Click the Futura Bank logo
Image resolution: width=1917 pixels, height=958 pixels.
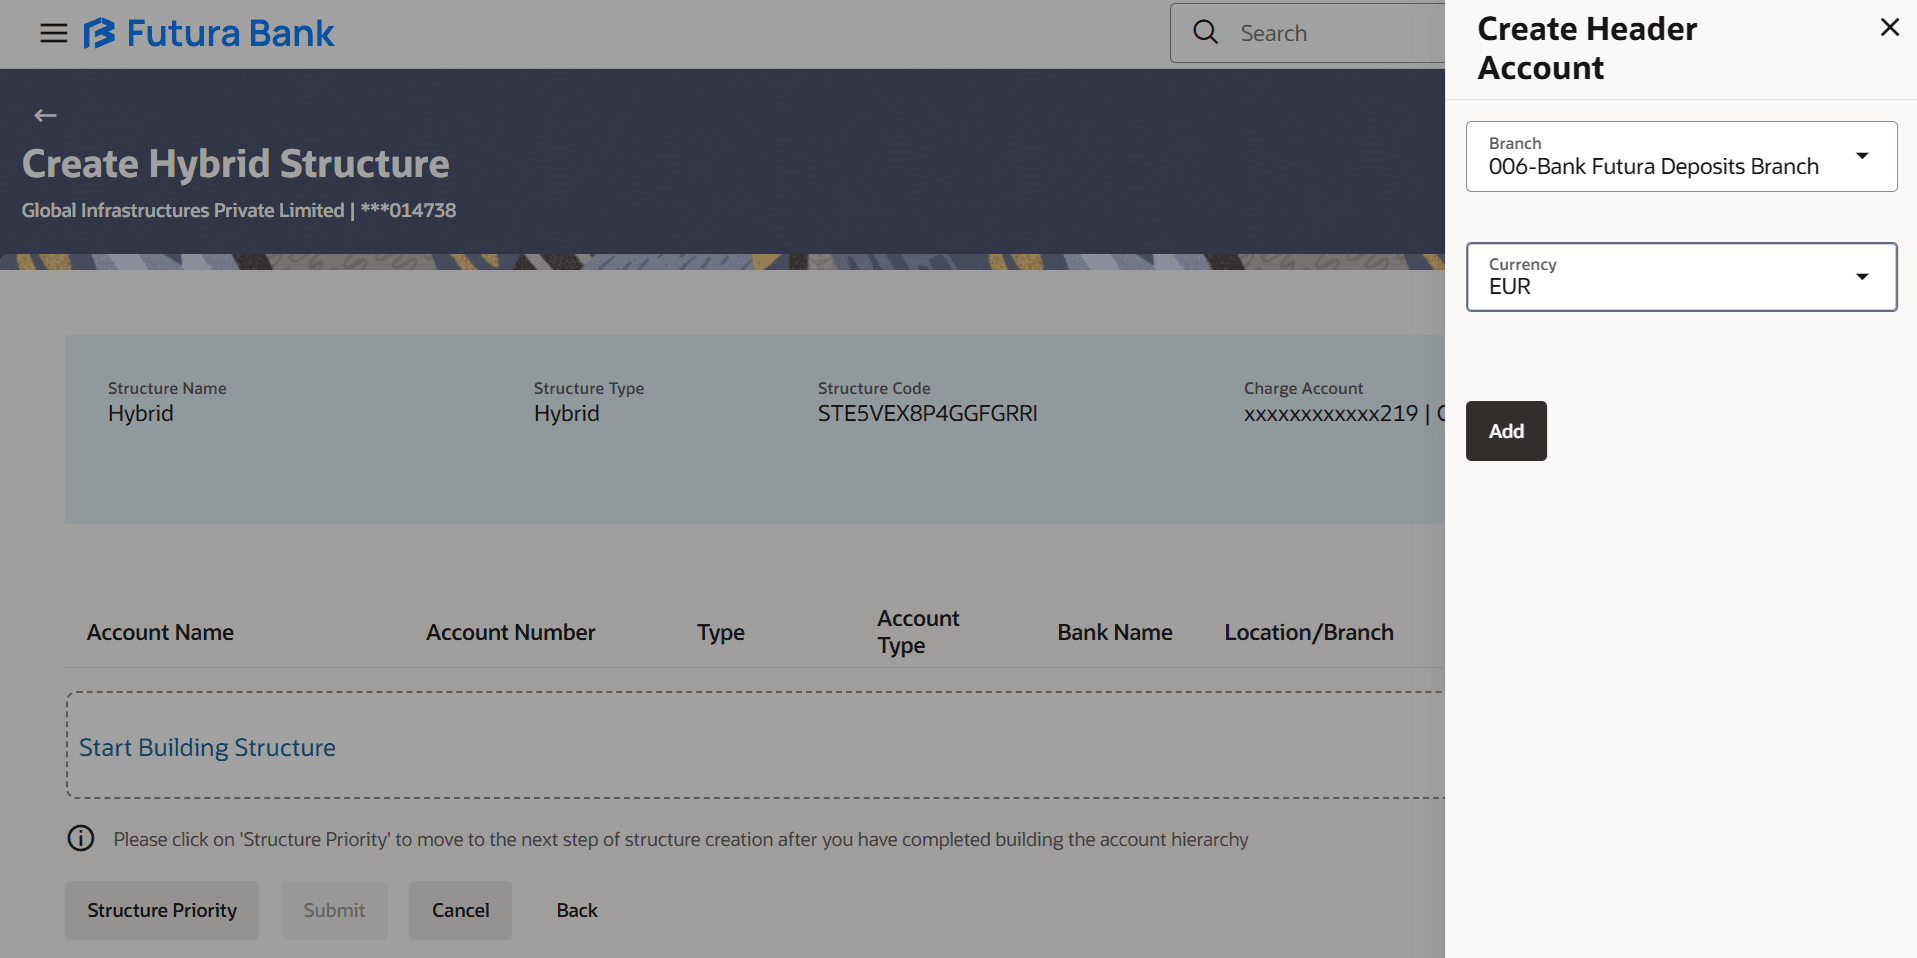(209, 33)
